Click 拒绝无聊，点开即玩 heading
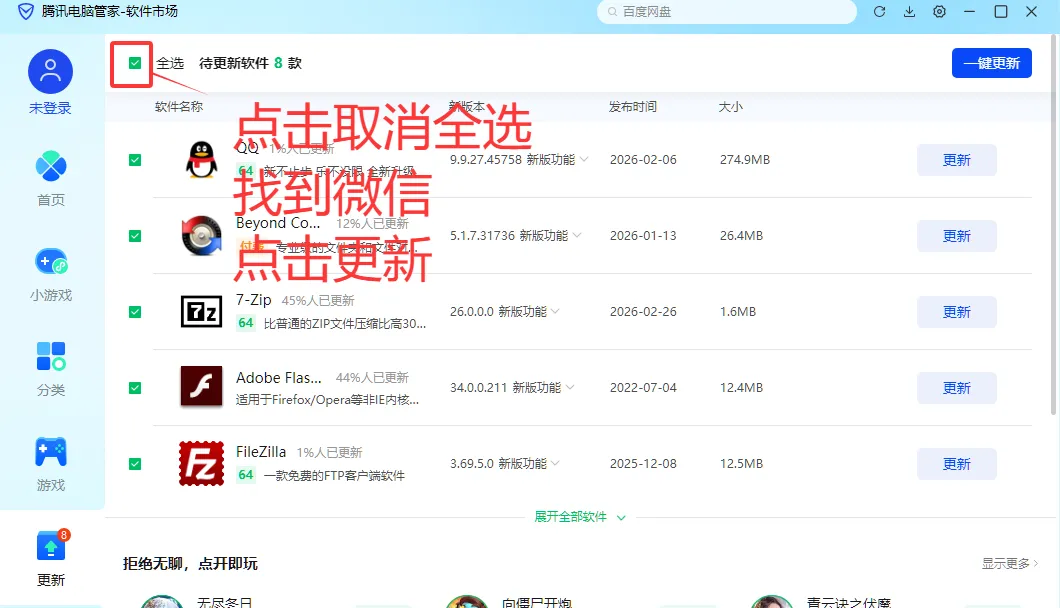Image resolution: width=1060 pixels, height=608 pixels. 190,563
